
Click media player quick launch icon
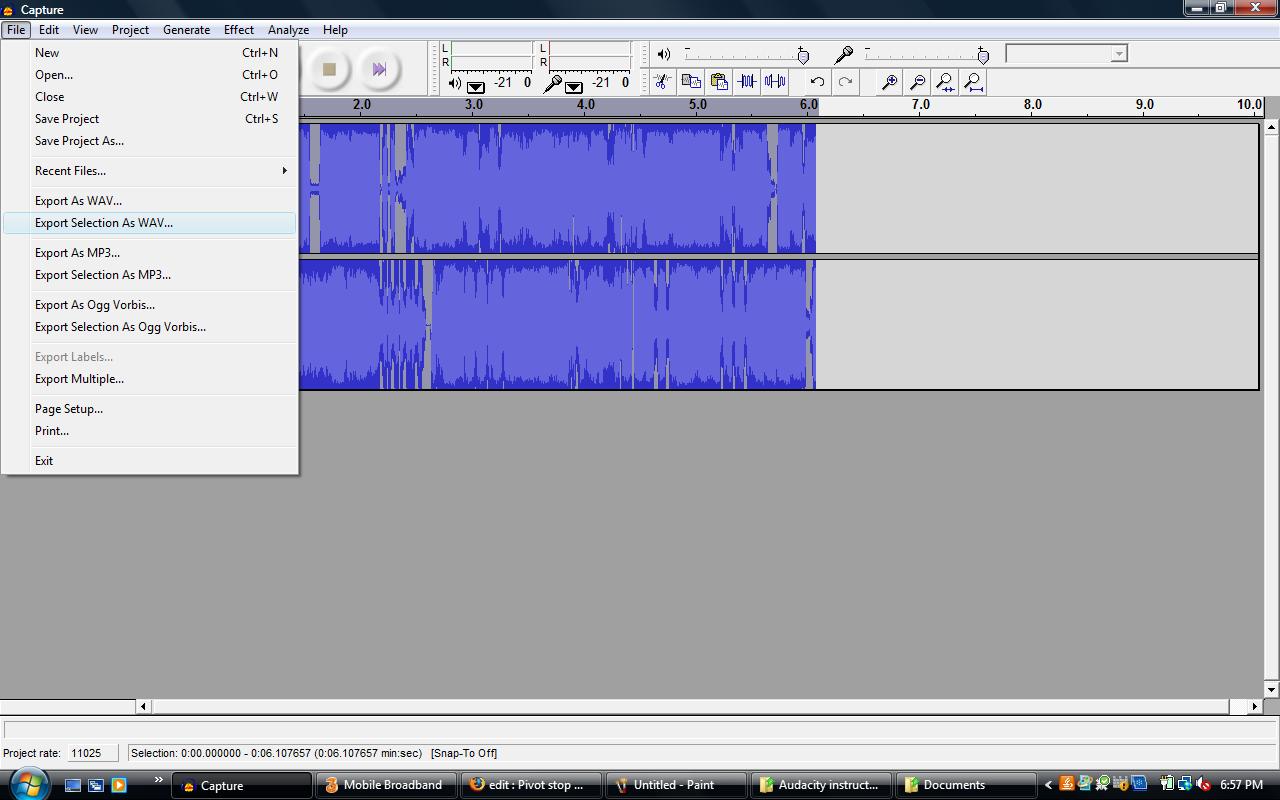click(119, 785)
